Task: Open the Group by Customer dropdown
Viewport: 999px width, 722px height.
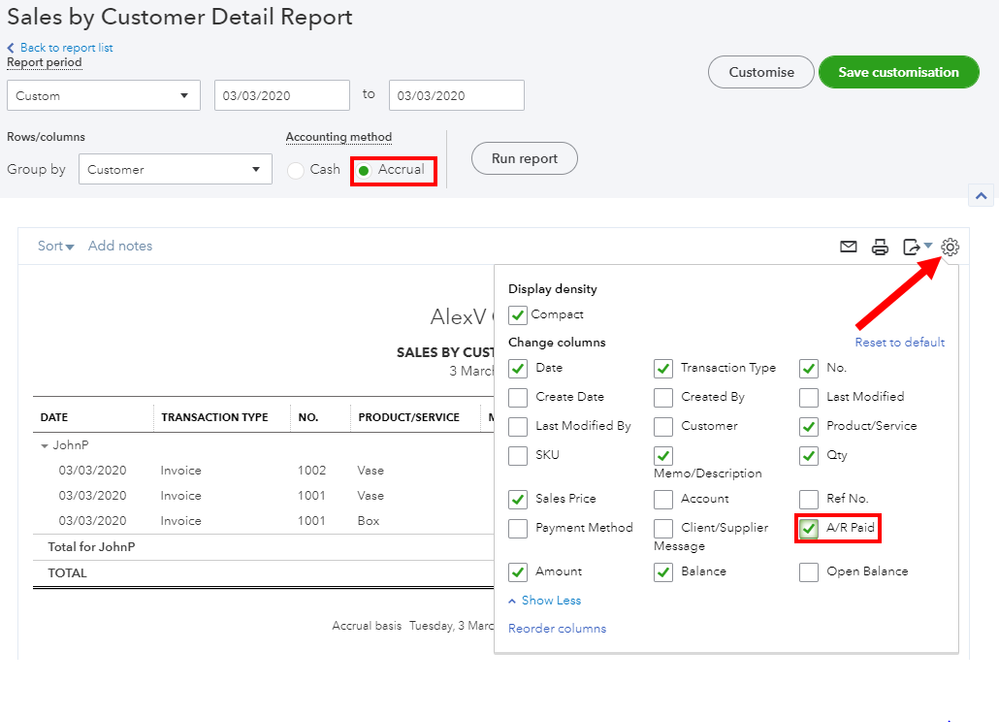Action: 175,170
